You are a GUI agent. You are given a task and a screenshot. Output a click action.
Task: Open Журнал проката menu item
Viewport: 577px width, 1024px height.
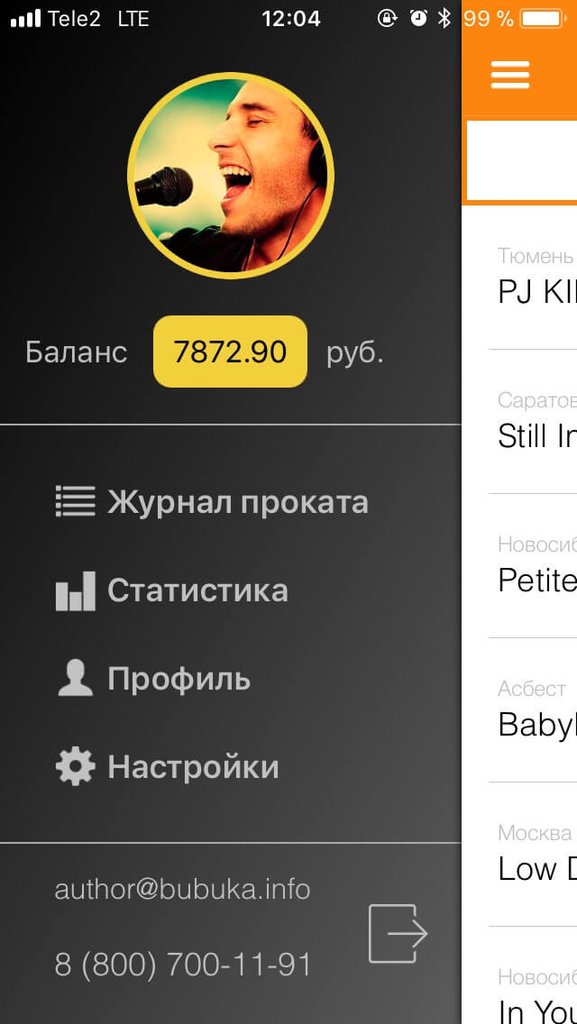(211, 502)
